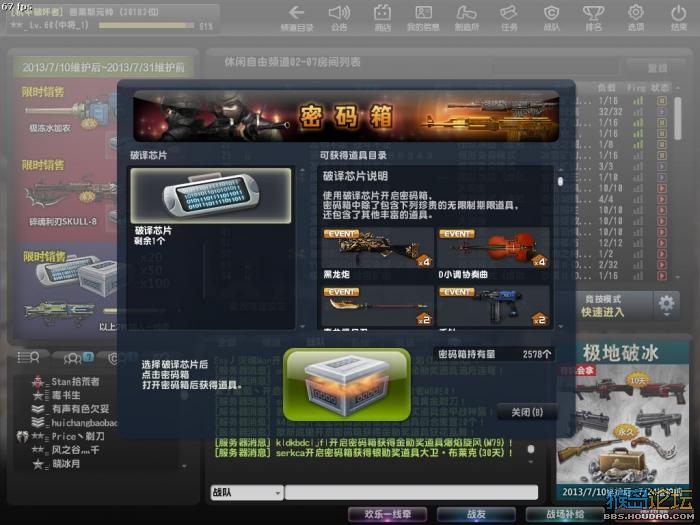
Task: Open quick join settings gear
Action: (667, 306)
